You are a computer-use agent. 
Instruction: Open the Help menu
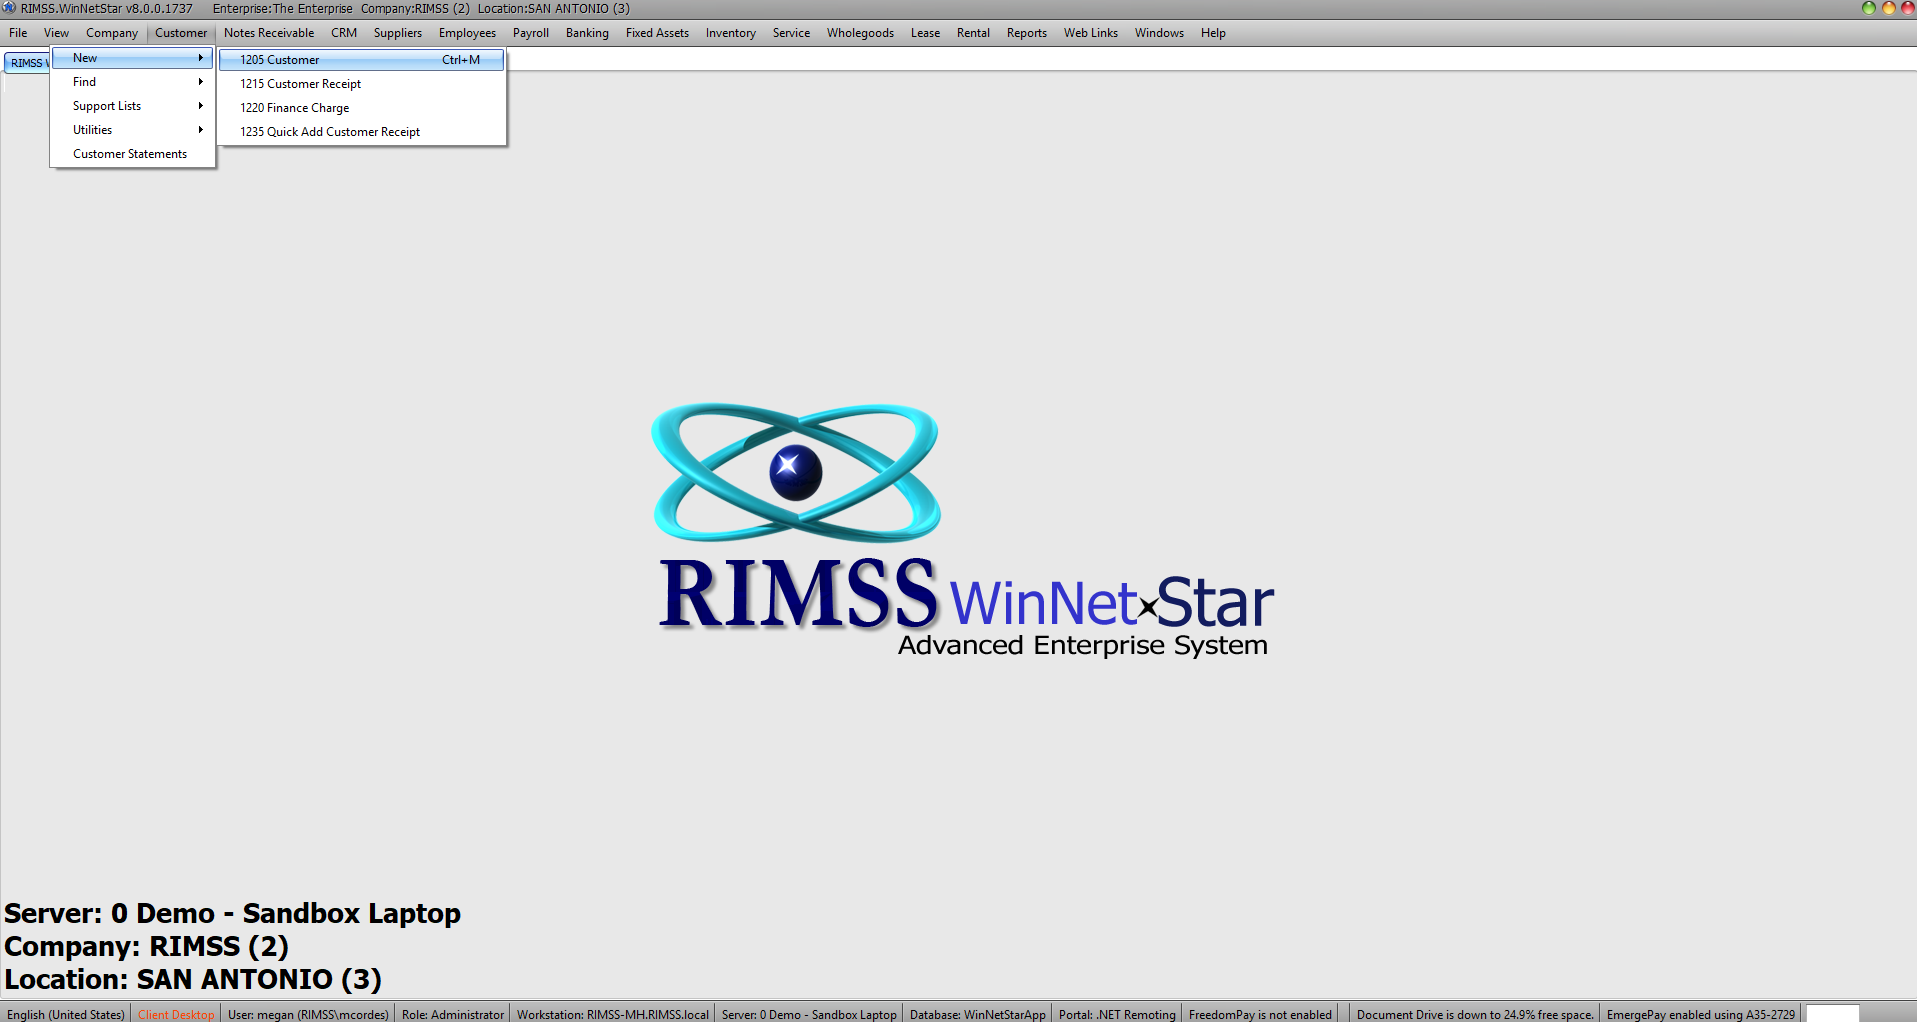tap(1213, 33)
